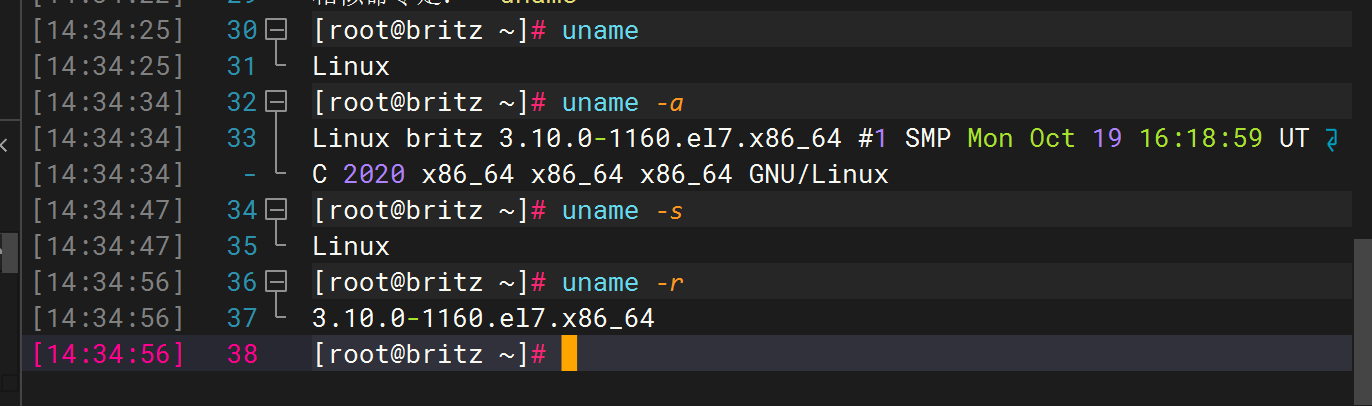
Task: Collapse the fold at line 34
Action: point(276,211)
